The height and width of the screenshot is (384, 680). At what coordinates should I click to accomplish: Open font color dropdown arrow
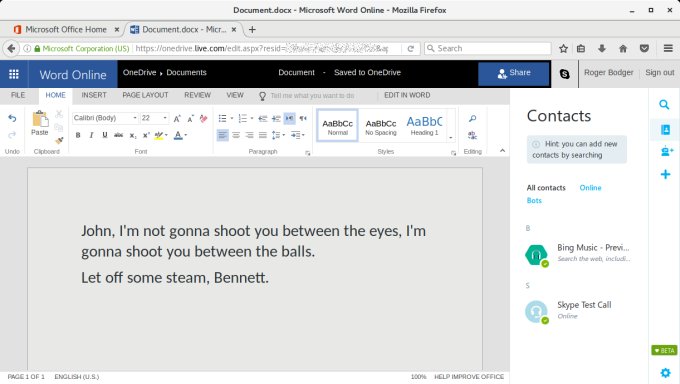186,135
